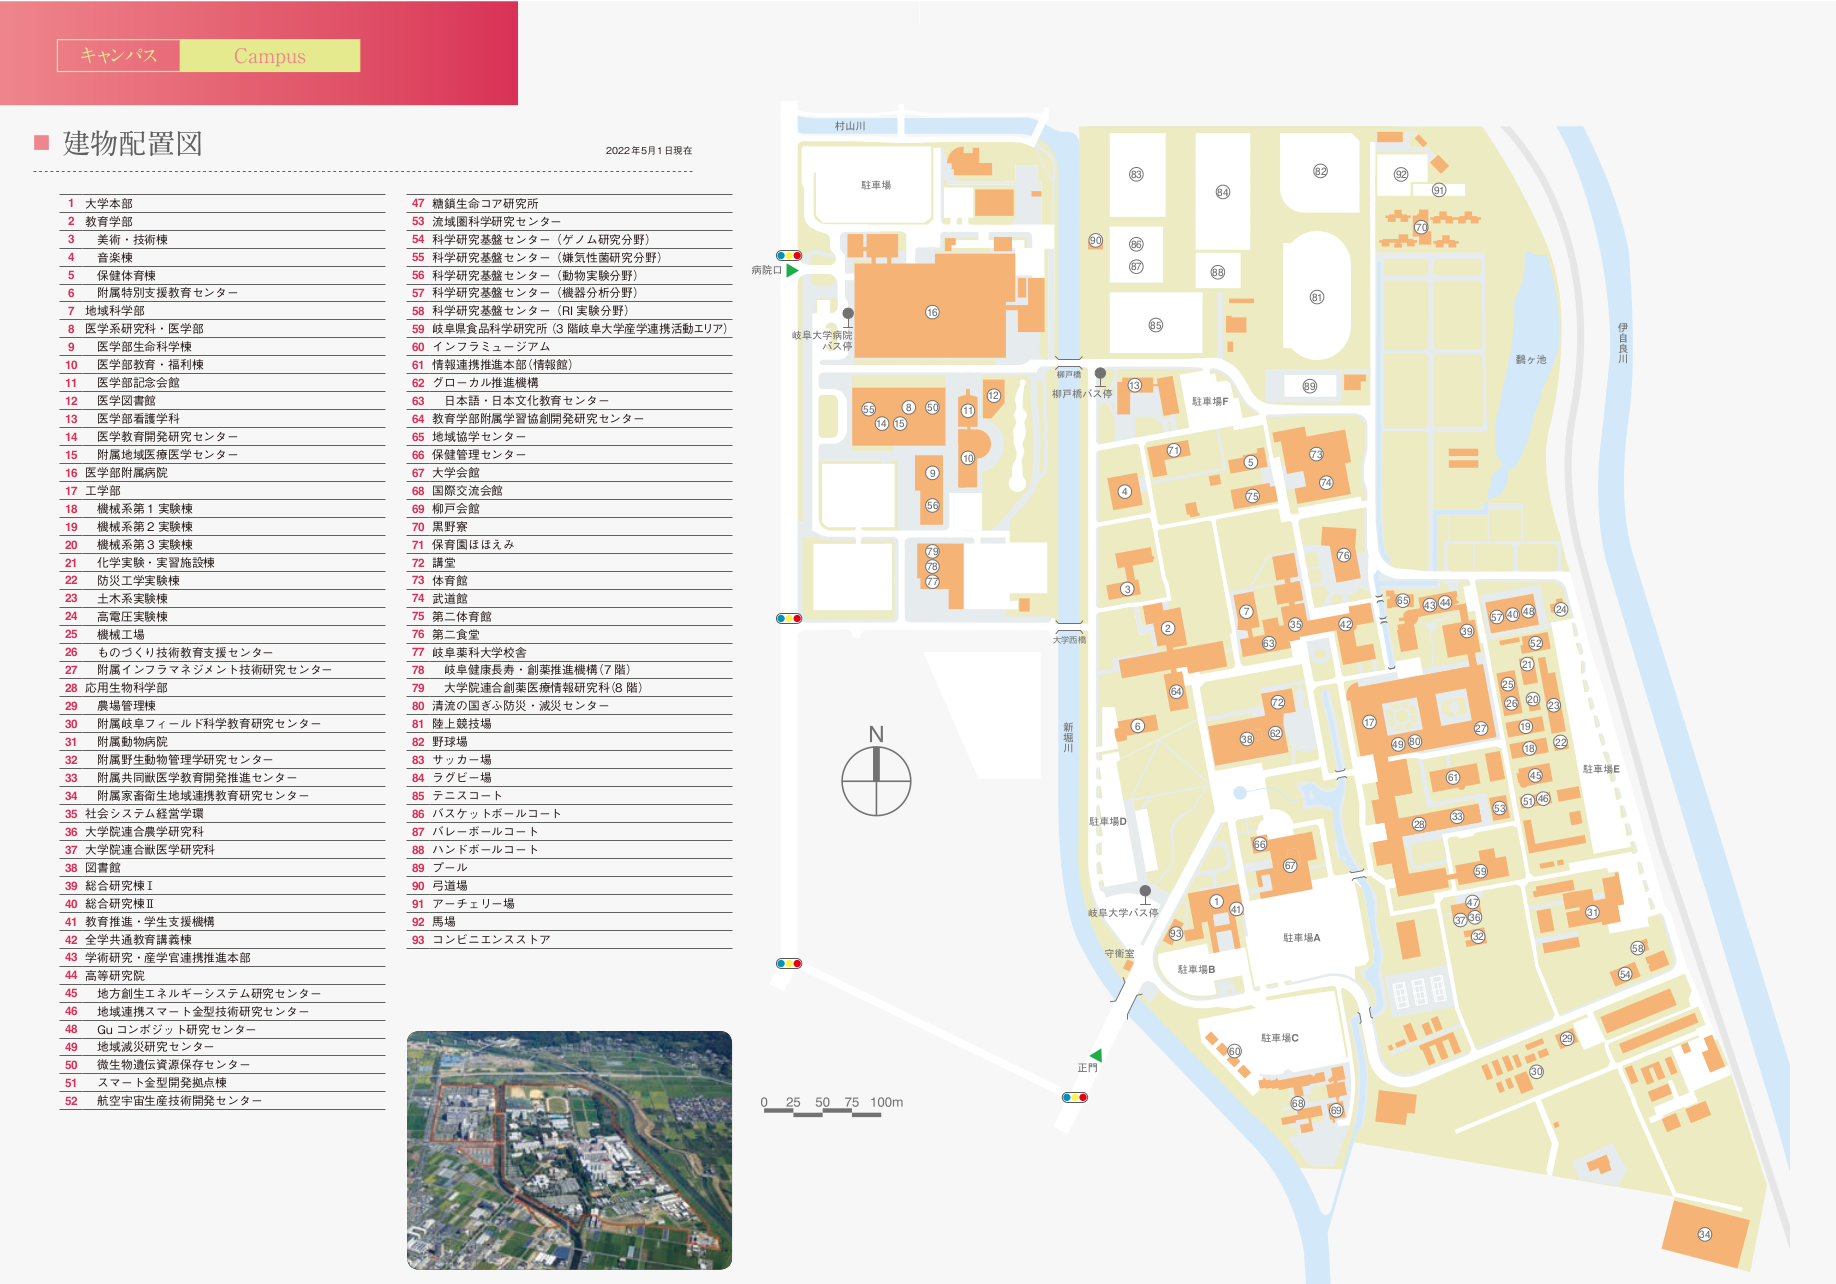Click the pink square beside 建物配置図

point(42,142)
